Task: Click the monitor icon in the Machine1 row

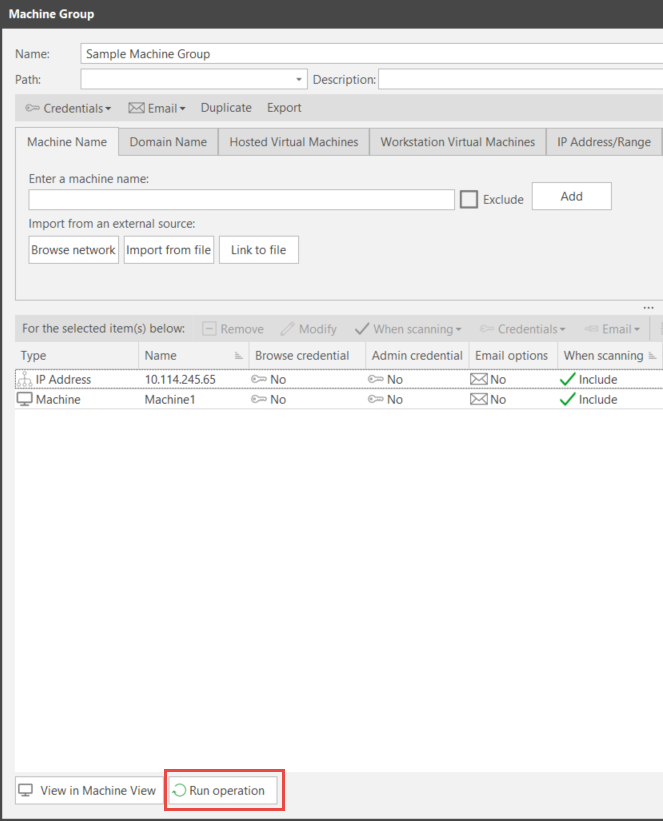Action: [x=25, y=399]
